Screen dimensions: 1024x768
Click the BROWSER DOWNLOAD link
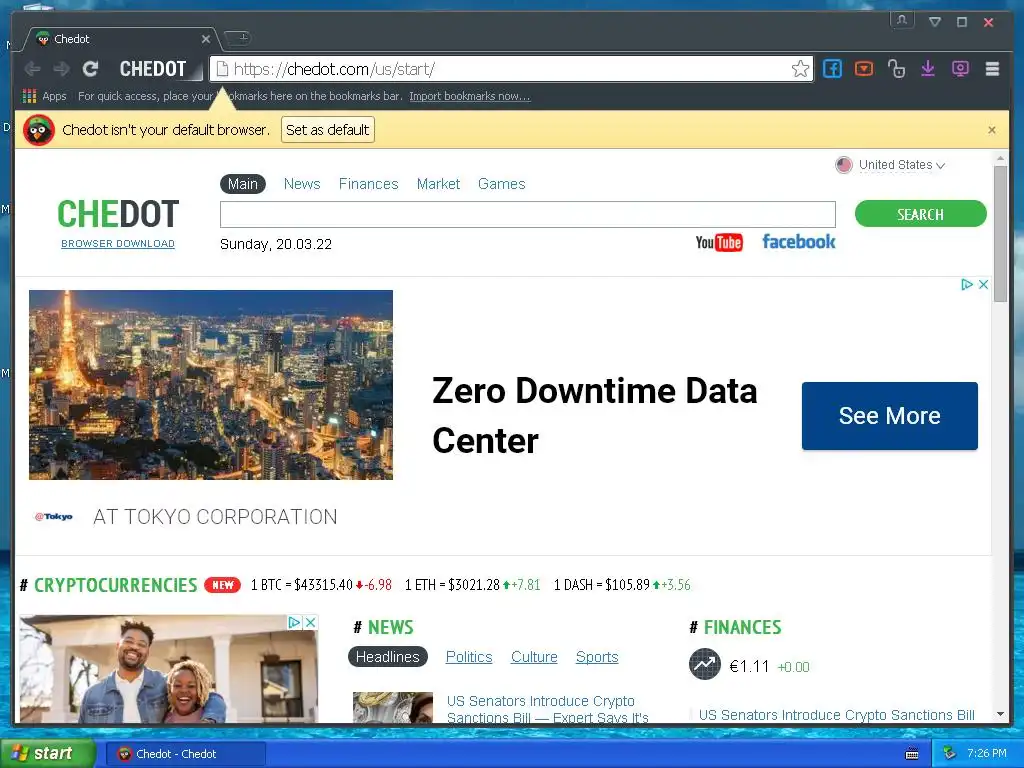118,244
